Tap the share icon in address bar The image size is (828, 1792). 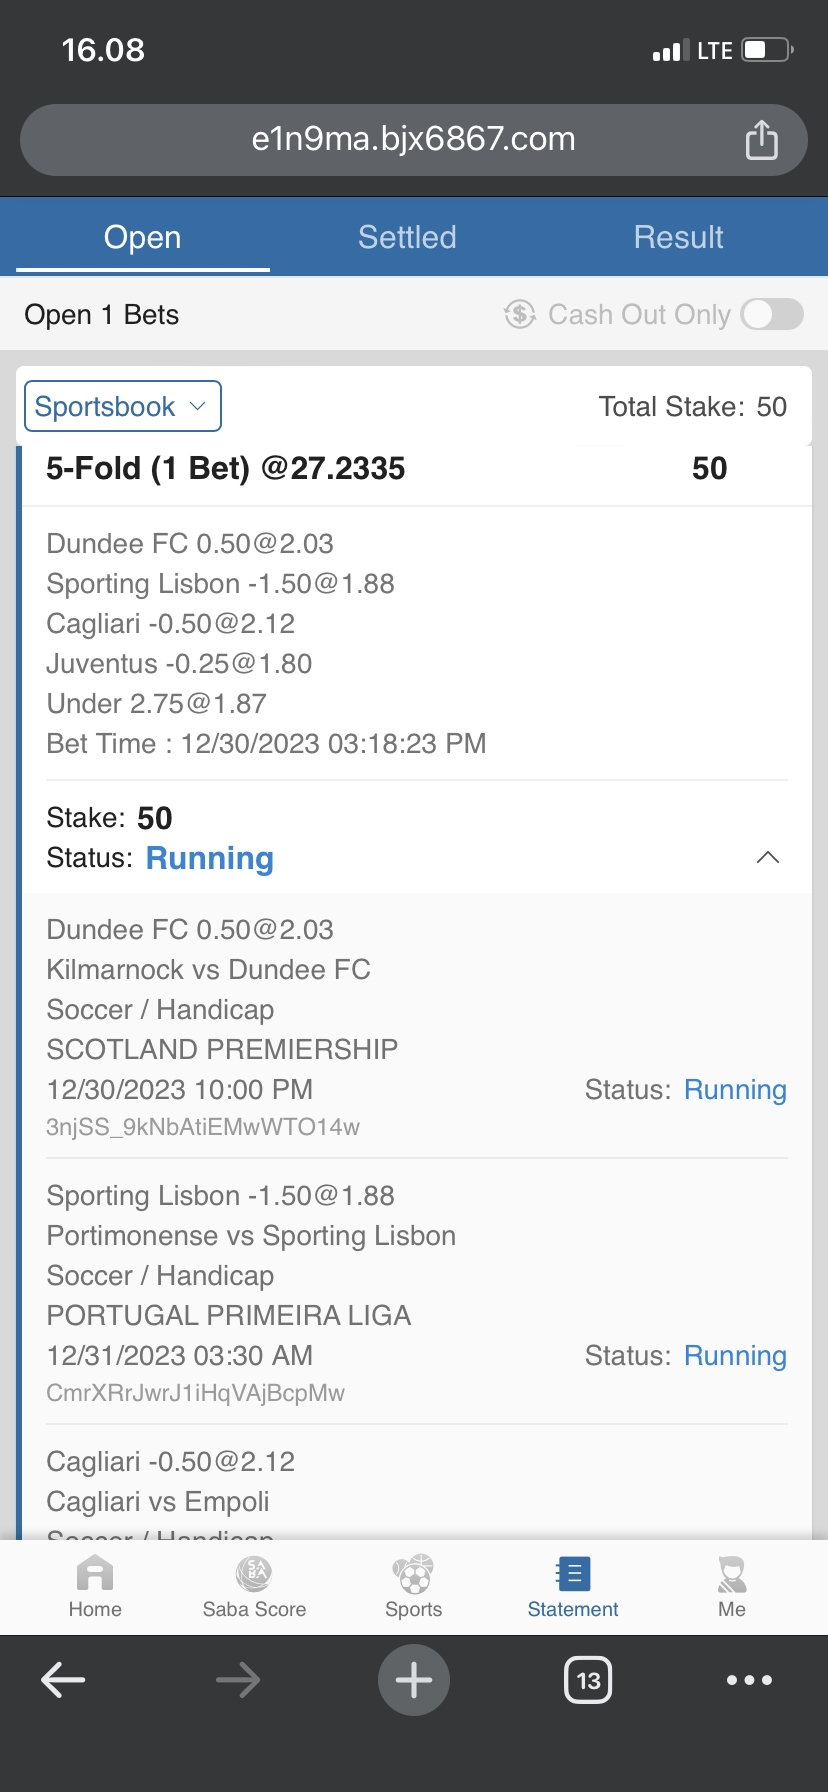pyautogui.click(x=761, y=140)
